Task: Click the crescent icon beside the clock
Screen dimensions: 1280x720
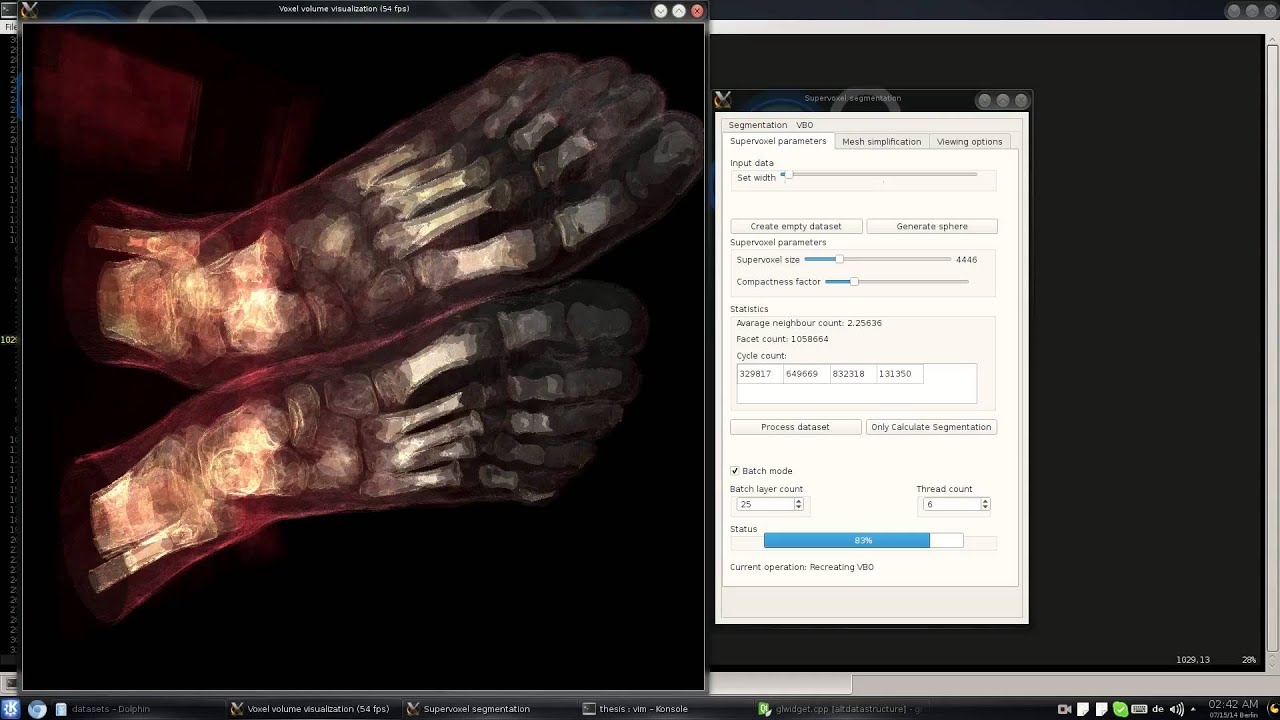Action: click(1273, 709)
